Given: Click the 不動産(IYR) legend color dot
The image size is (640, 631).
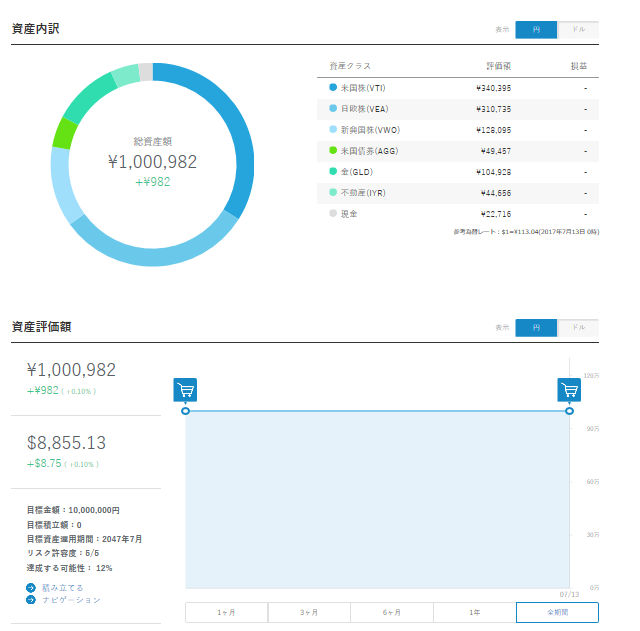Looking at the screenshot, I should (333, 192).
